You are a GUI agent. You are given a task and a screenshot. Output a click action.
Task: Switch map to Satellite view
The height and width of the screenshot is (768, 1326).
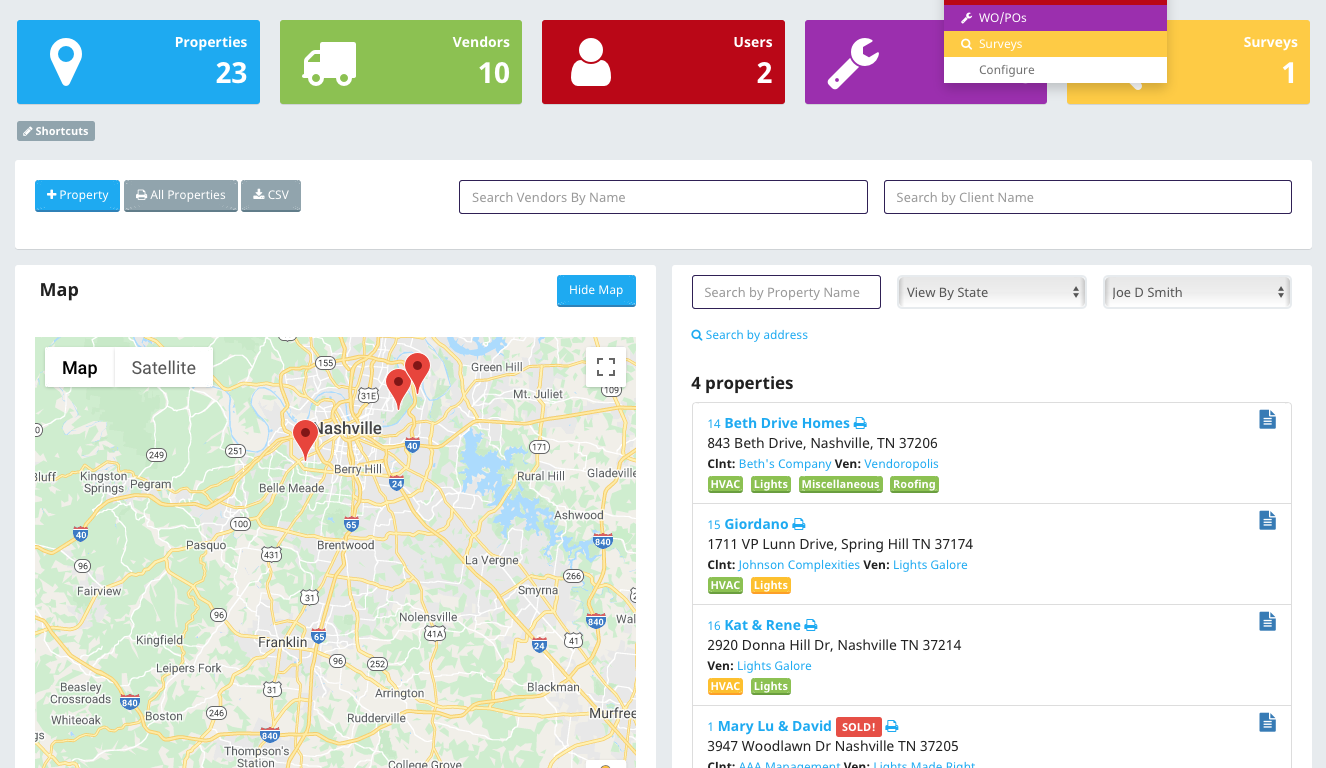pos(164,368)
